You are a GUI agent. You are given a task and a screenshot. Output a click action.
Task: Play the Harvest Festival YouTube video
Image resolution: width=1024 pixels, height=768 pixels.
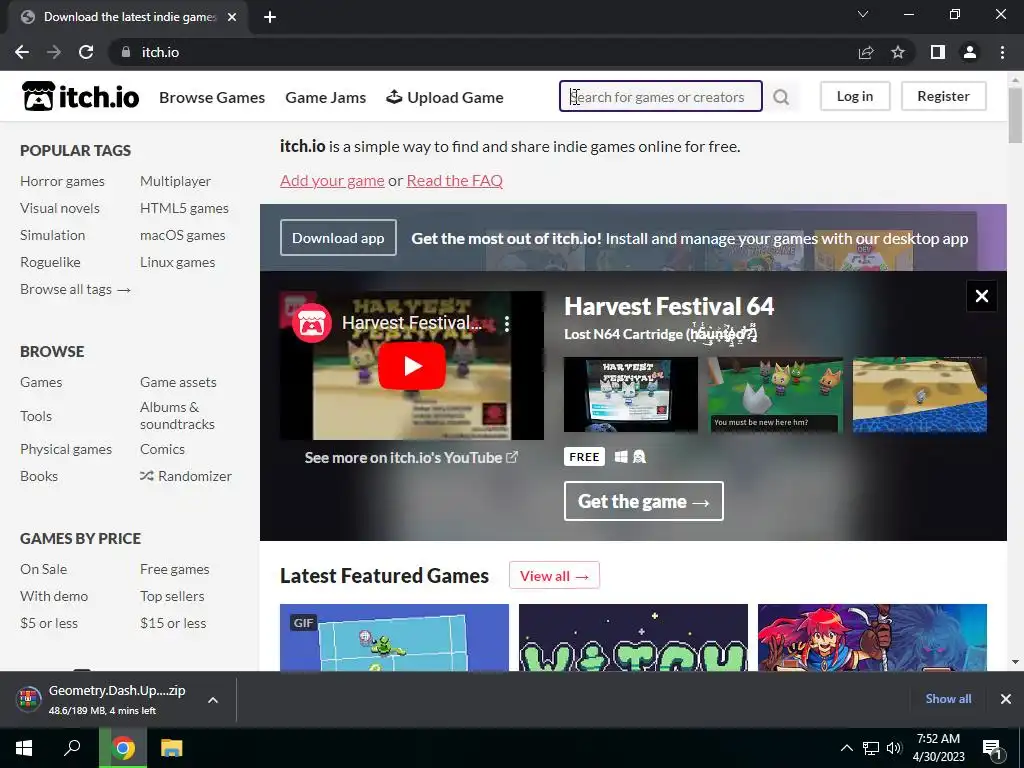point(412,366)
